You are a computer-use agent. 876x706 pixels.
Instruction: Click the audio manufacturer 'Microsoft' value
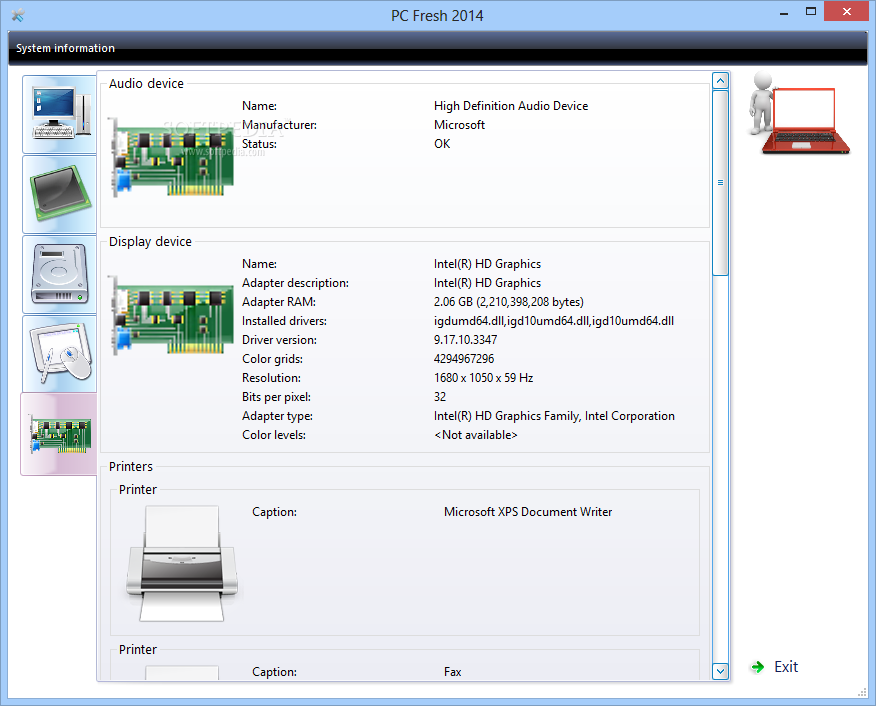tap(459, 125)
